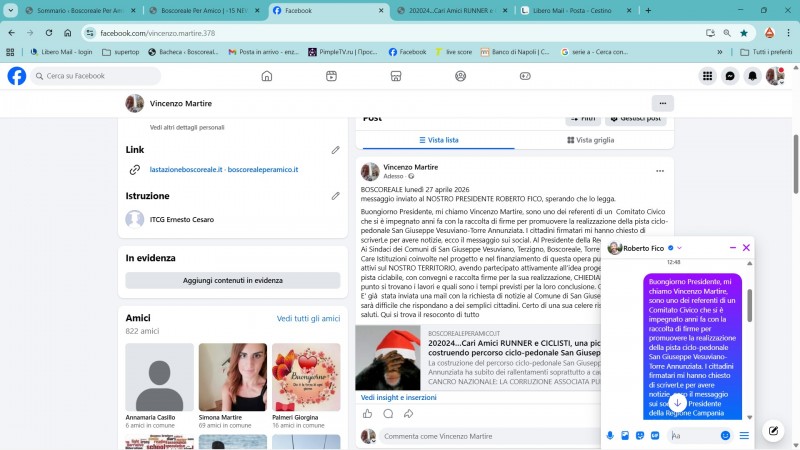This screenshot has height=450, width=800.
Task: Click Aggiungi contenuti in evidenza button
Action: (233, 280)
